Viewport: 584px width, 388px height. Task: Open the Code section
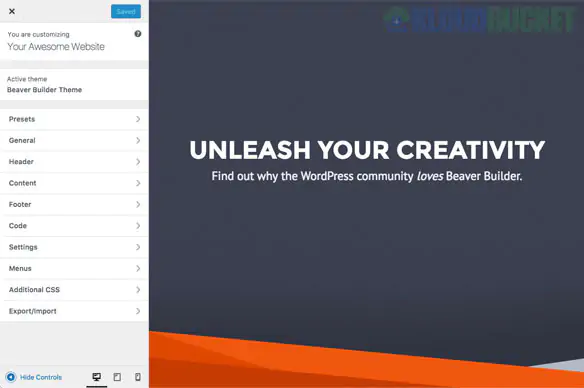tap(74, 226)
